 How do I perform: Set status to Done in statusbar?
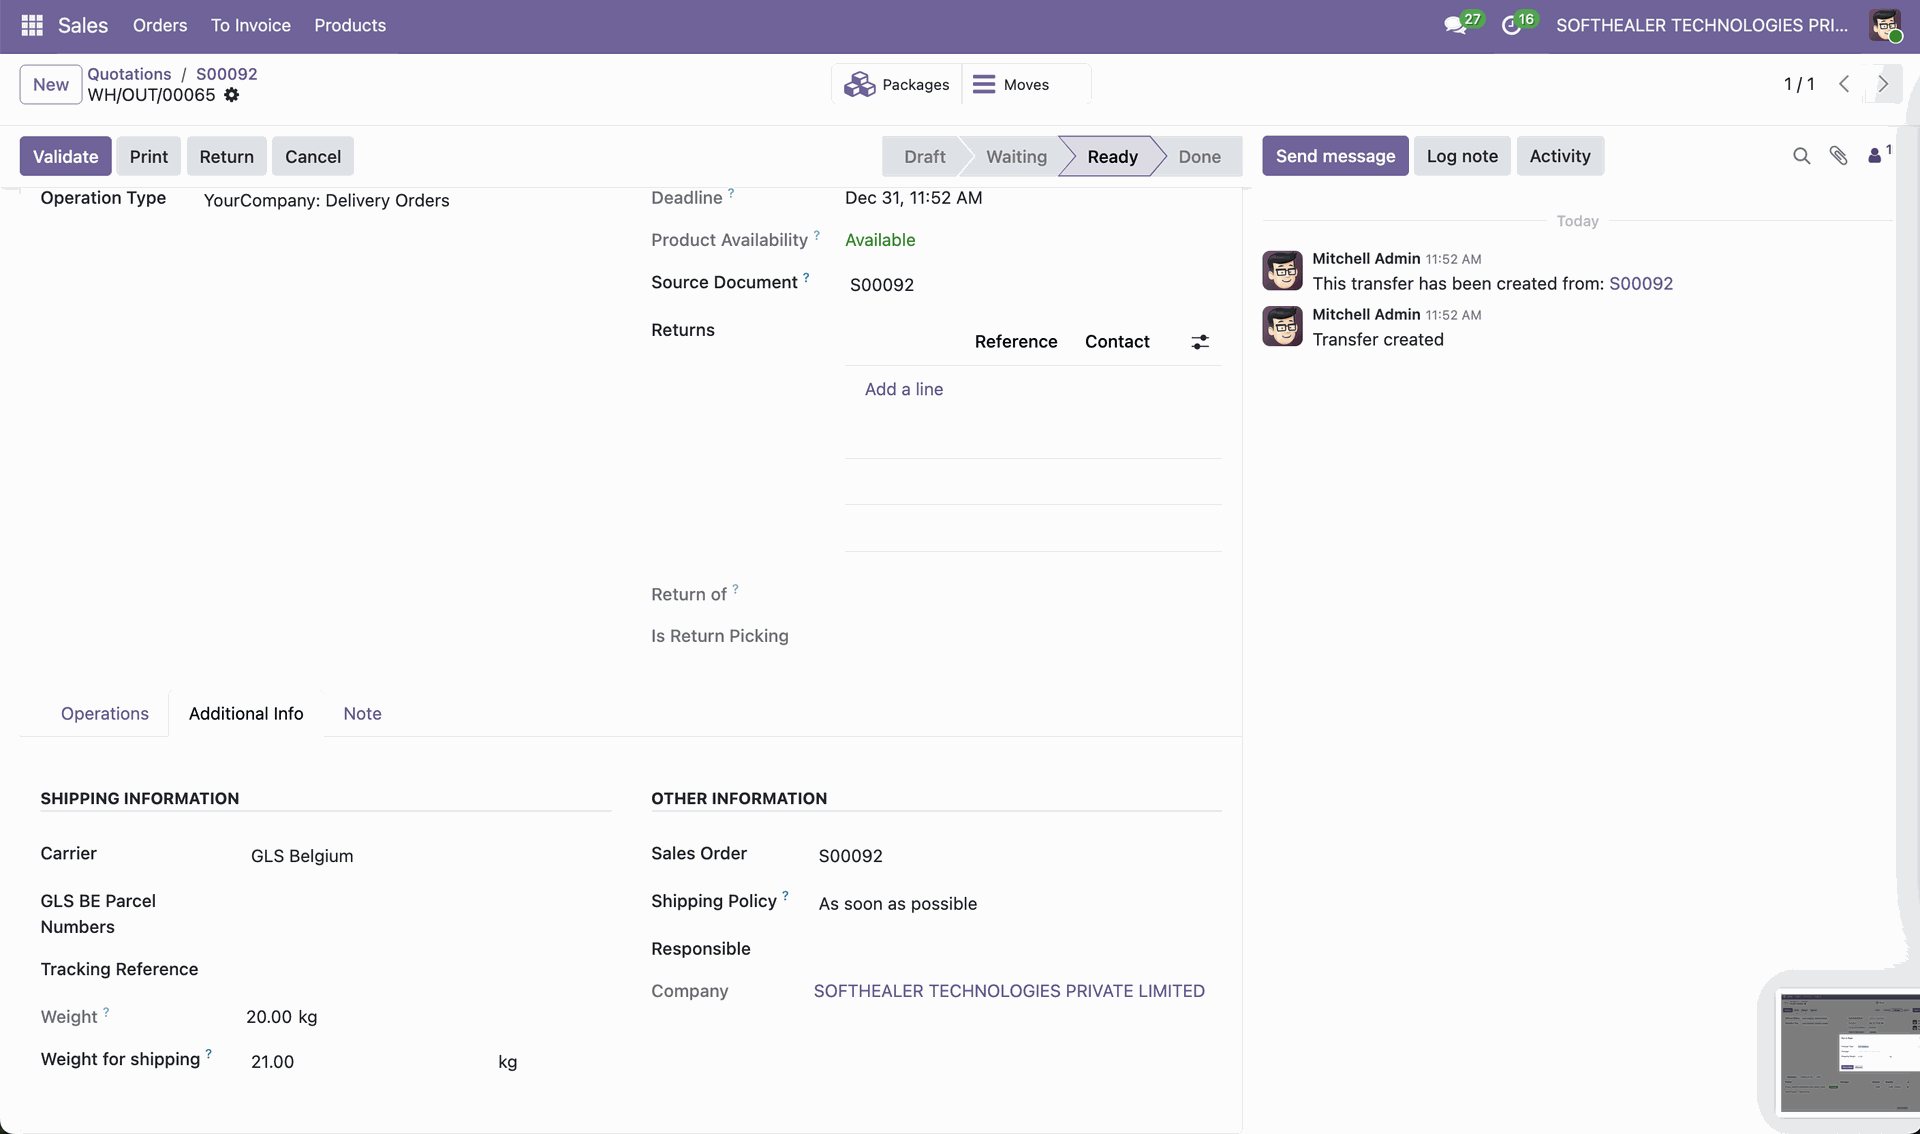click(x=1199, y=157)
